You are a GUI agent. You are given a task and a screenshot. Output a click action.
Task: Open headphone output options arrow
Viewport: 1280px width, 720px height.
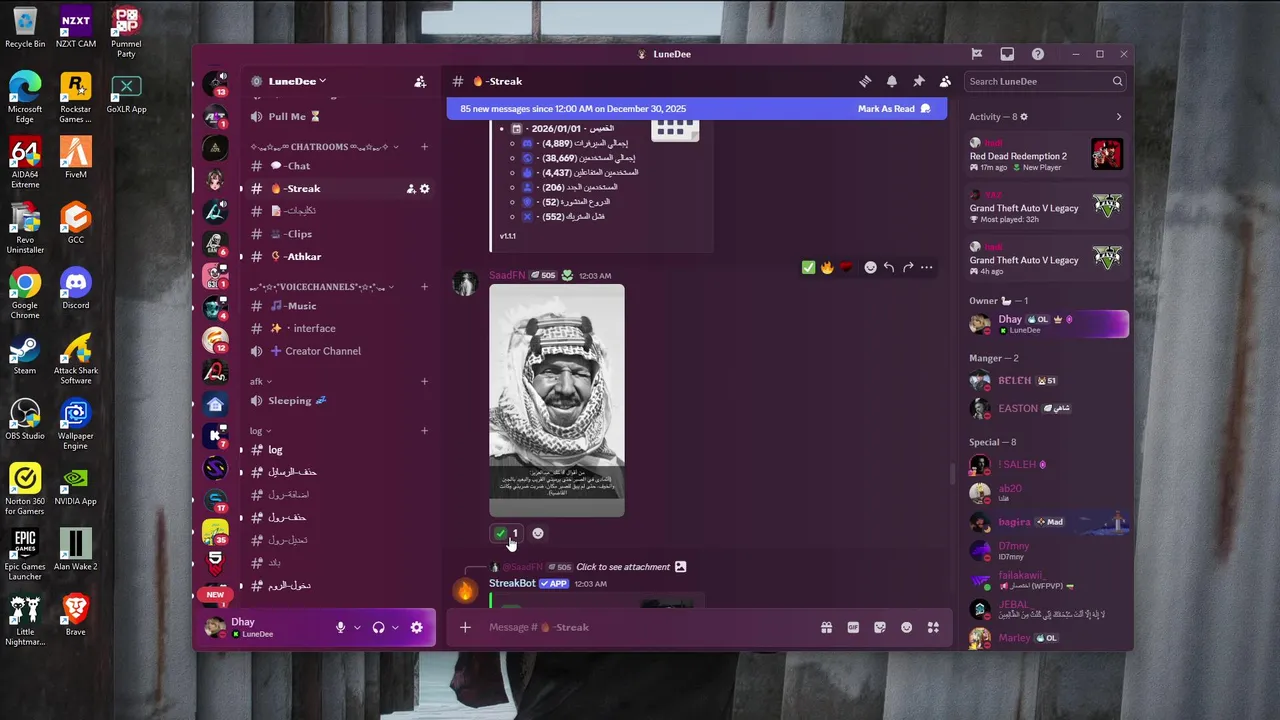(x=396, y=628)
